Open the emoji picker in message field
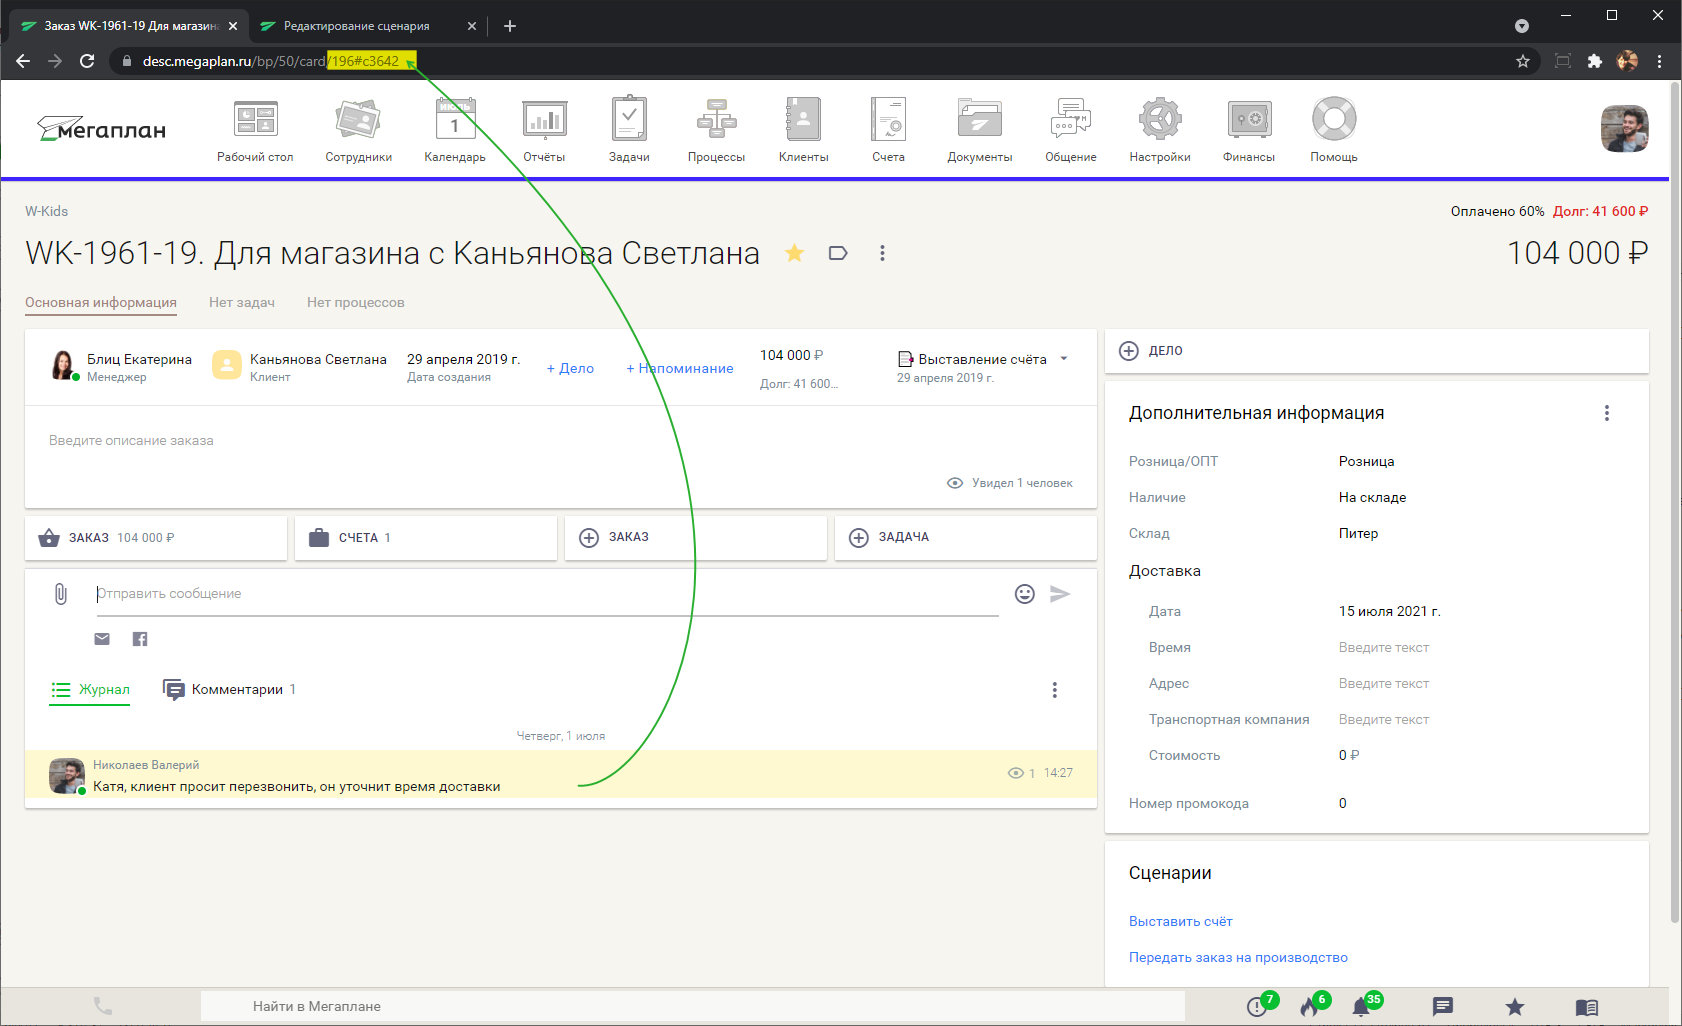The height and width of the screenshot is (1026, 1682). point(1025,594)
